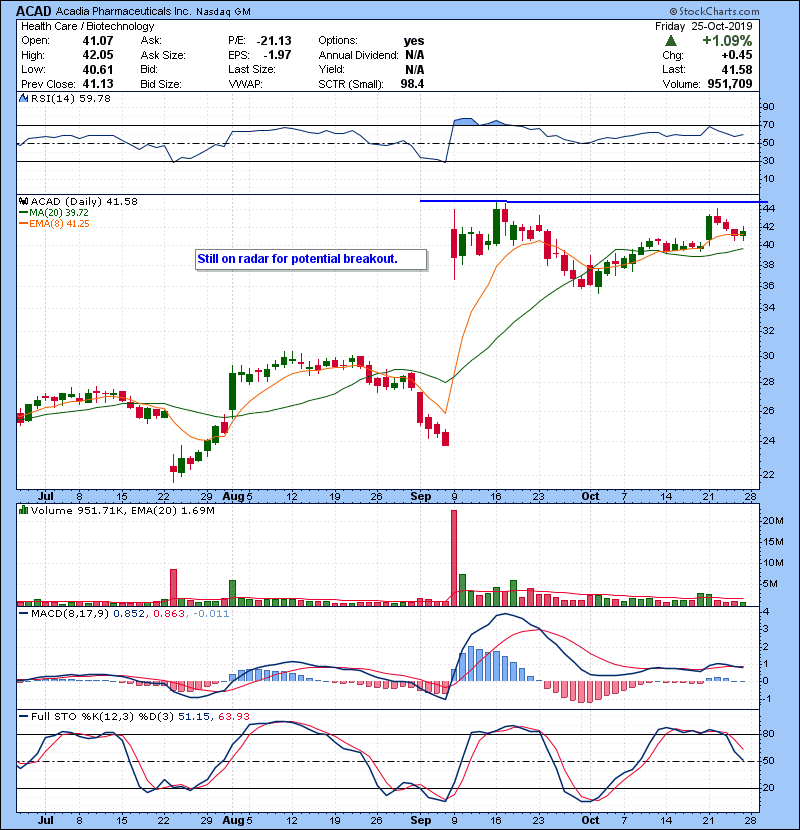The height and width of the screenshot is (830, 800).
Task: Click the candlestick icon next to ACAD (Daily)
Action: pos(23,202)
